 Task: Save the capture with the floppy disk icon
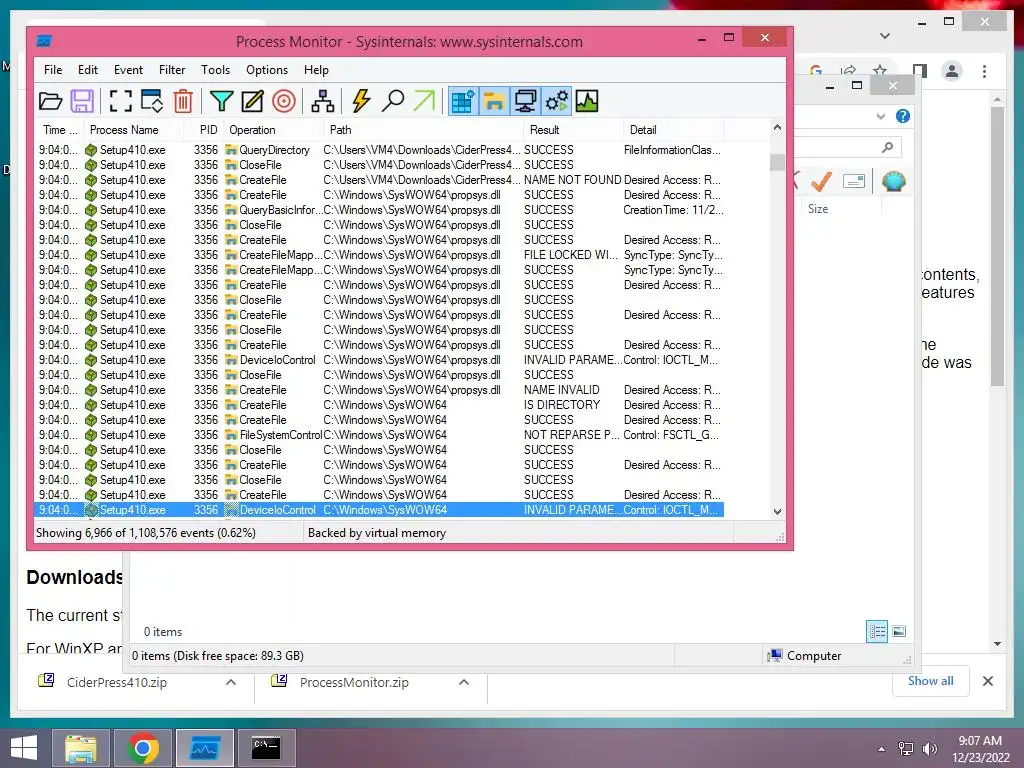(x=82, y=101)
